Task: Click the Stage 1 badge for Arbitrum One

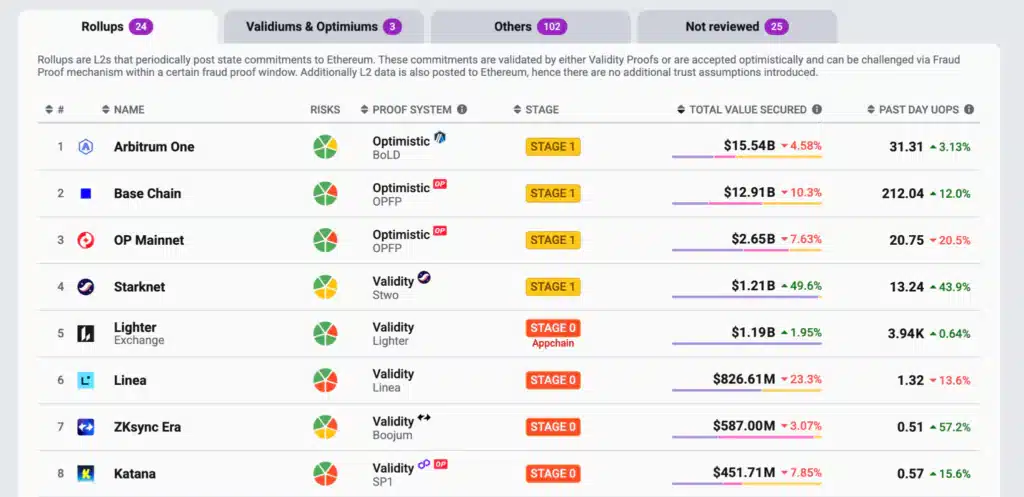Action: (553, 147)
